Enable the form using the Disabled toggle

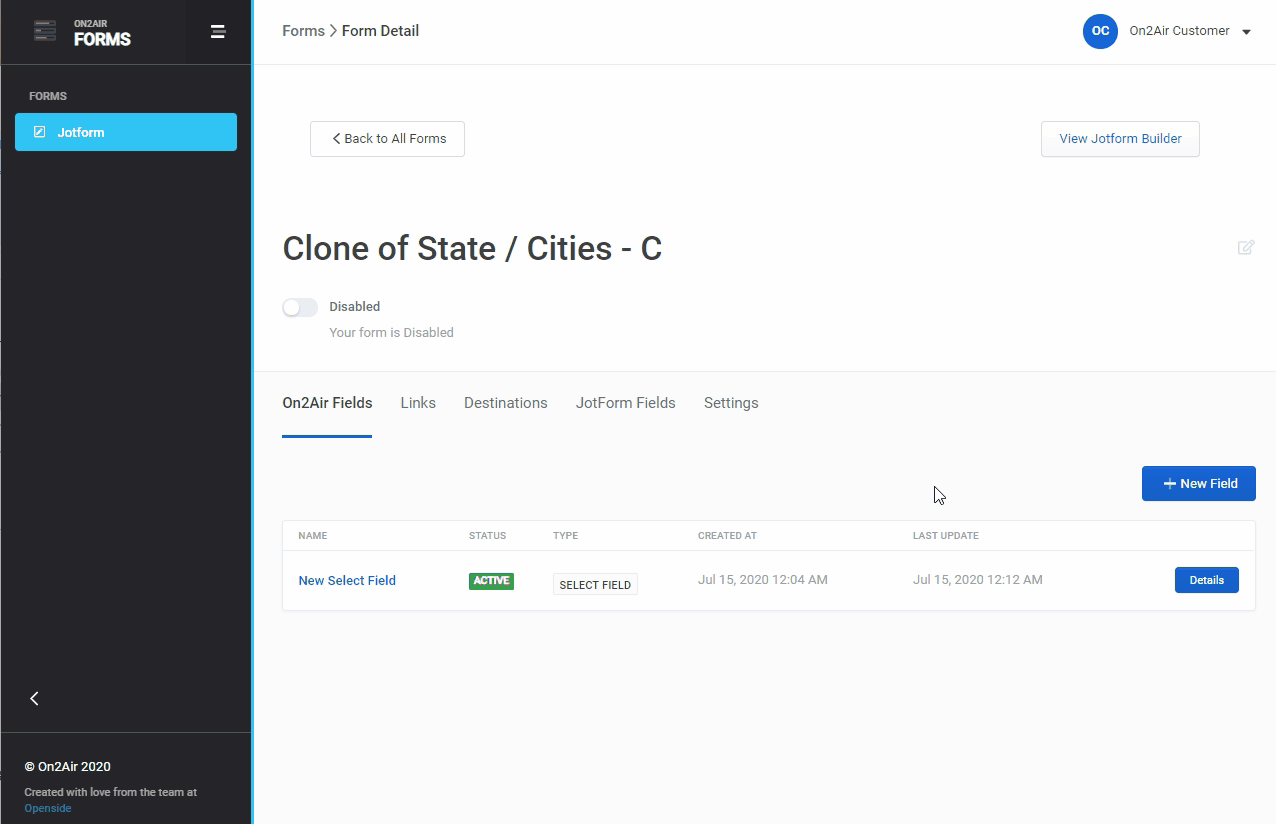300,308
